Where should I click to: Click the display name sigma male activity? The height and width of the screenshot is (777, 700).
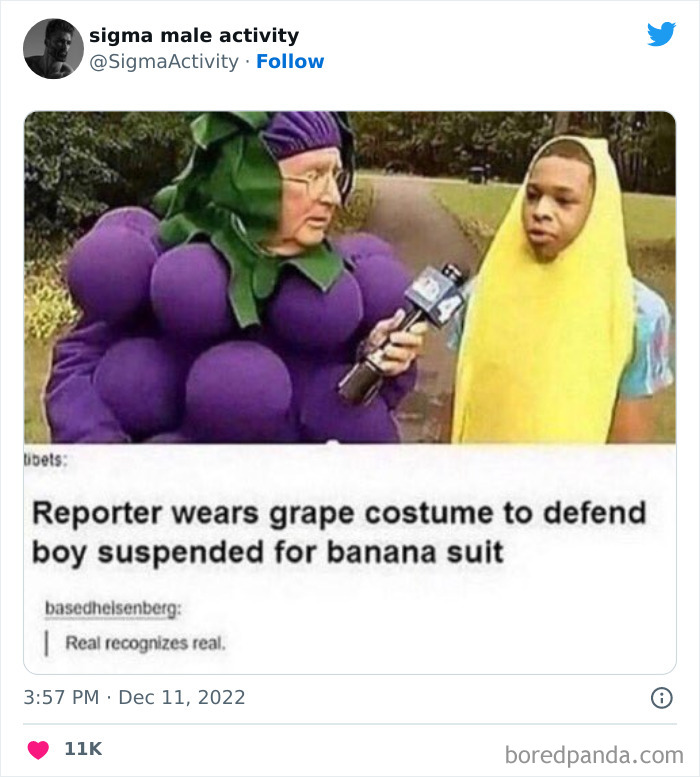tap(194, 35)
